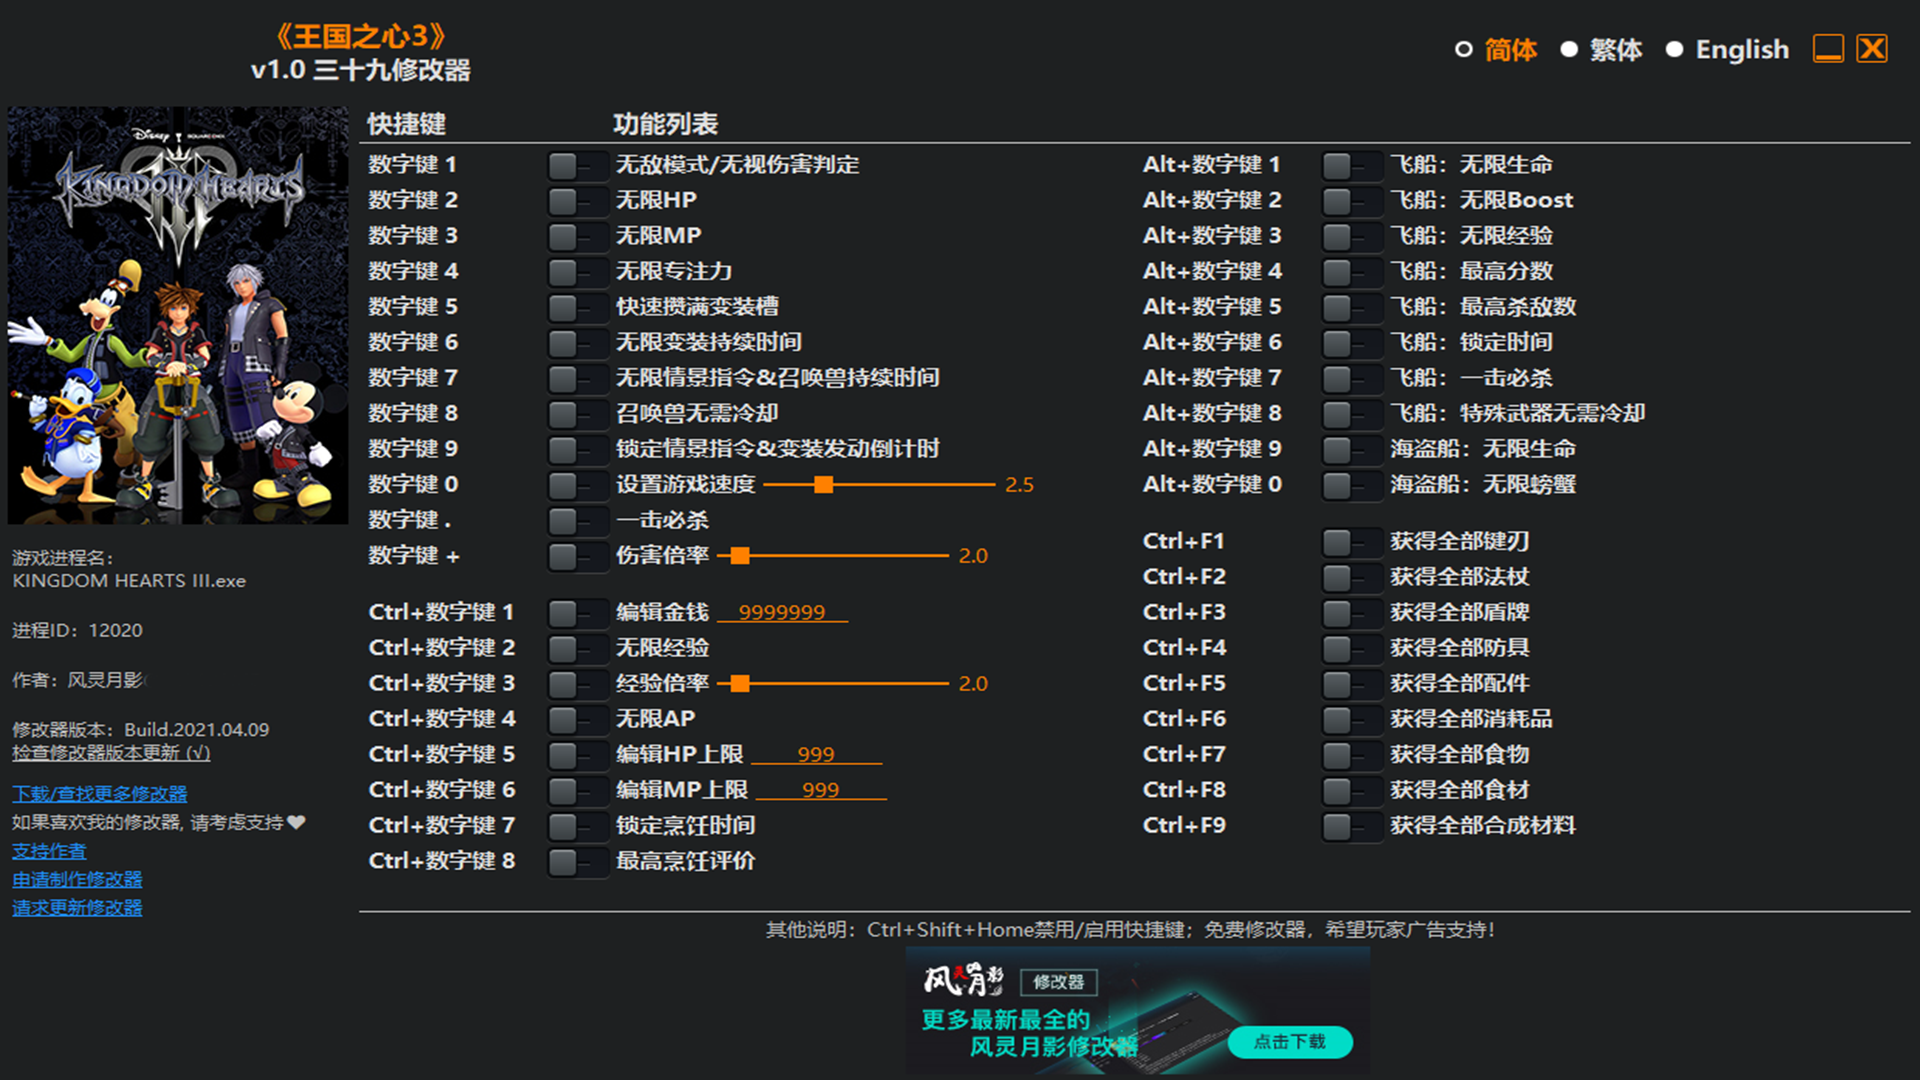Enable the 无限MP toggle
This screenshot has width=1920, height=1080.
[577, 237]
